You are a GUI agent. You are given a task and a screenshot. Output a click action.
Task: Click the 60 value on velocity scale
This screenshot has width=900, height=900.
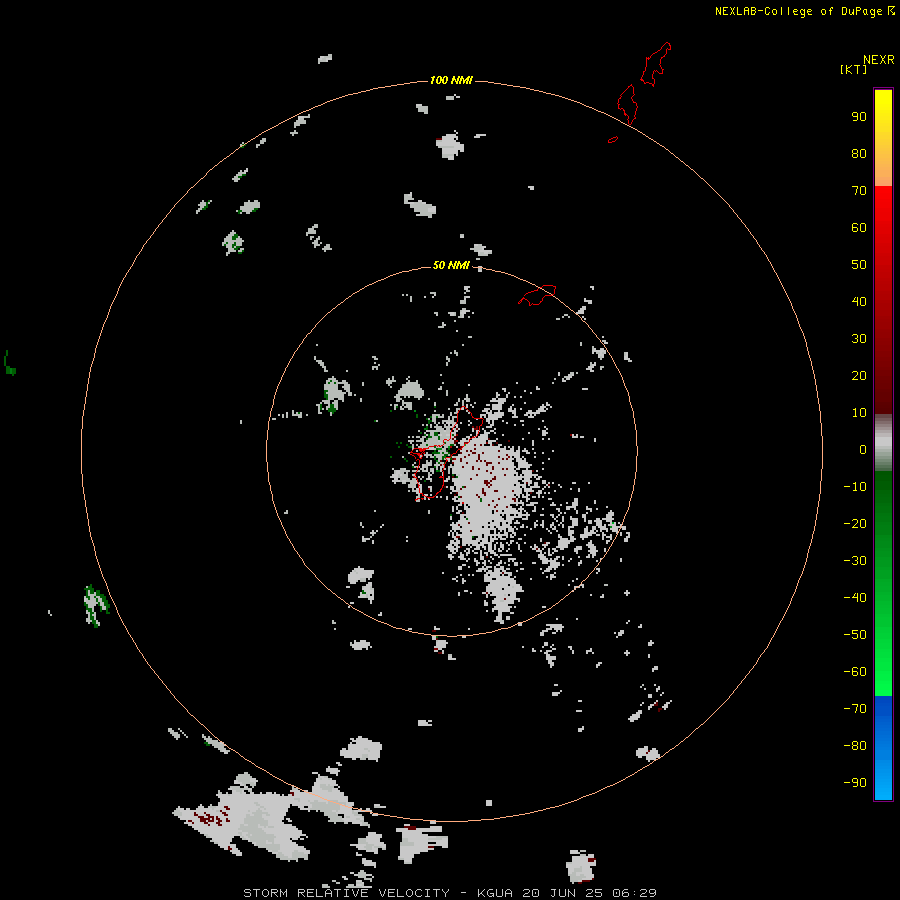click(859, 228)
